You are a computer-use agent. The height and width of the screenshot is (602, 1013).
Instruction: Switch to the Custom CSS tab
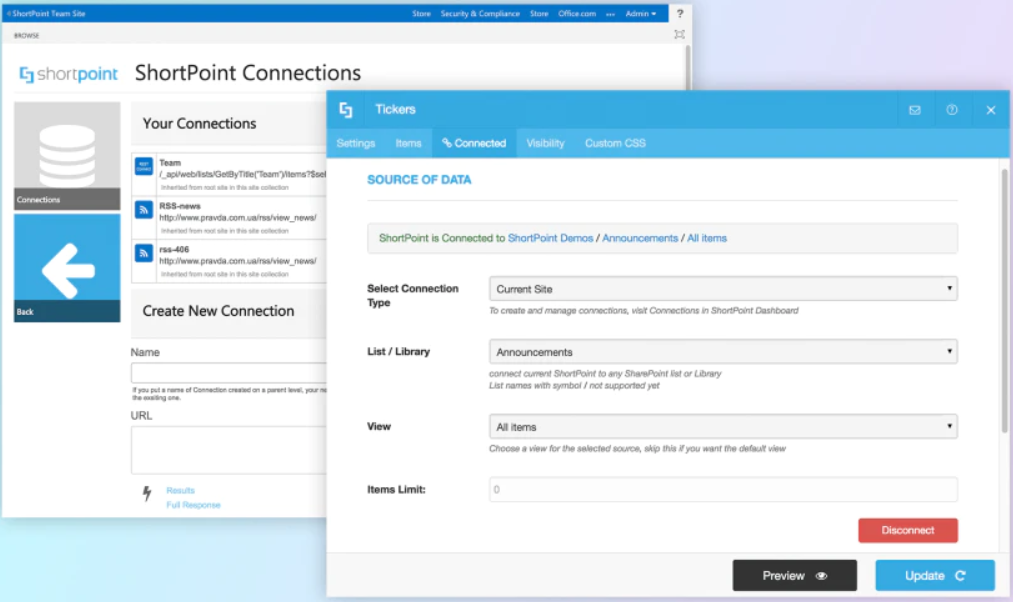(614, 143)
